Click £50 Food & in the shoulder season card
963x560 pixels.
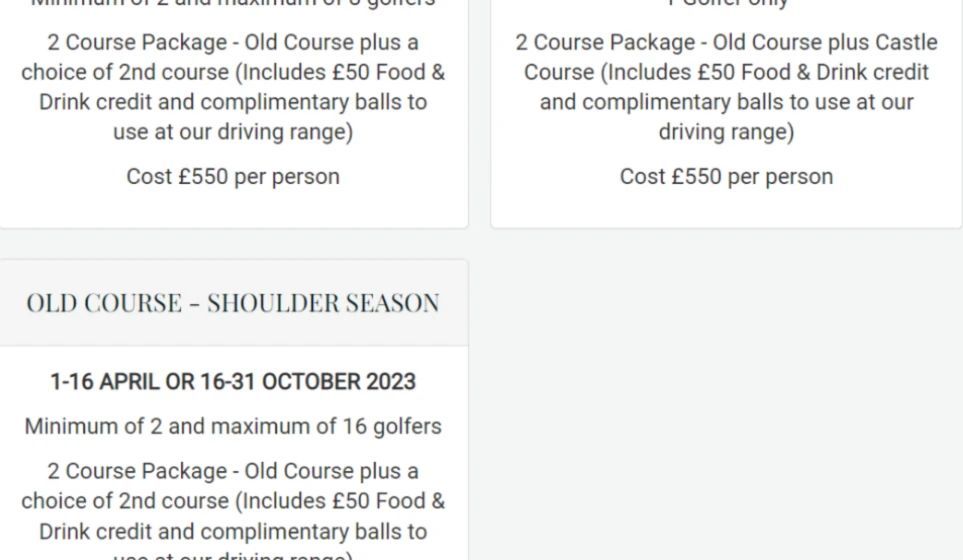point(389,501)
